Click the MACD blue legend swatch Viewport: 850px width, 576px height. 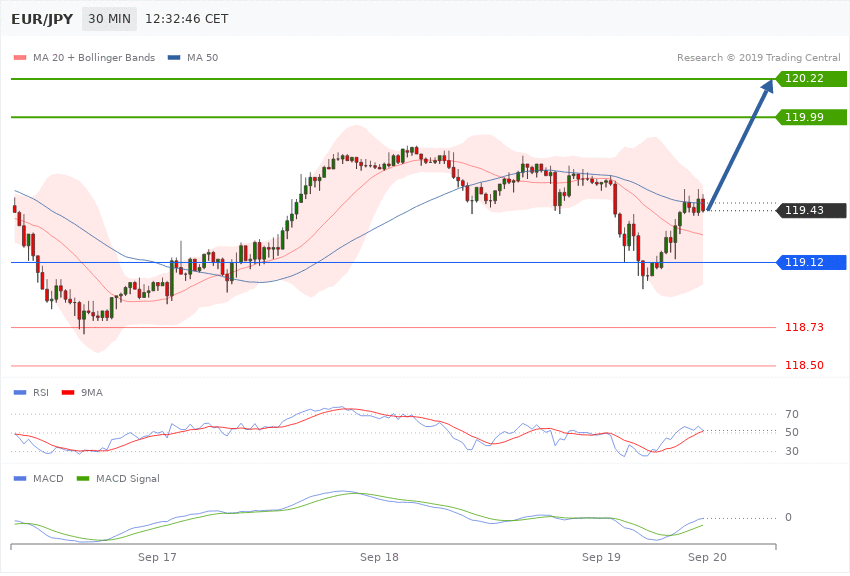point(20,478)
